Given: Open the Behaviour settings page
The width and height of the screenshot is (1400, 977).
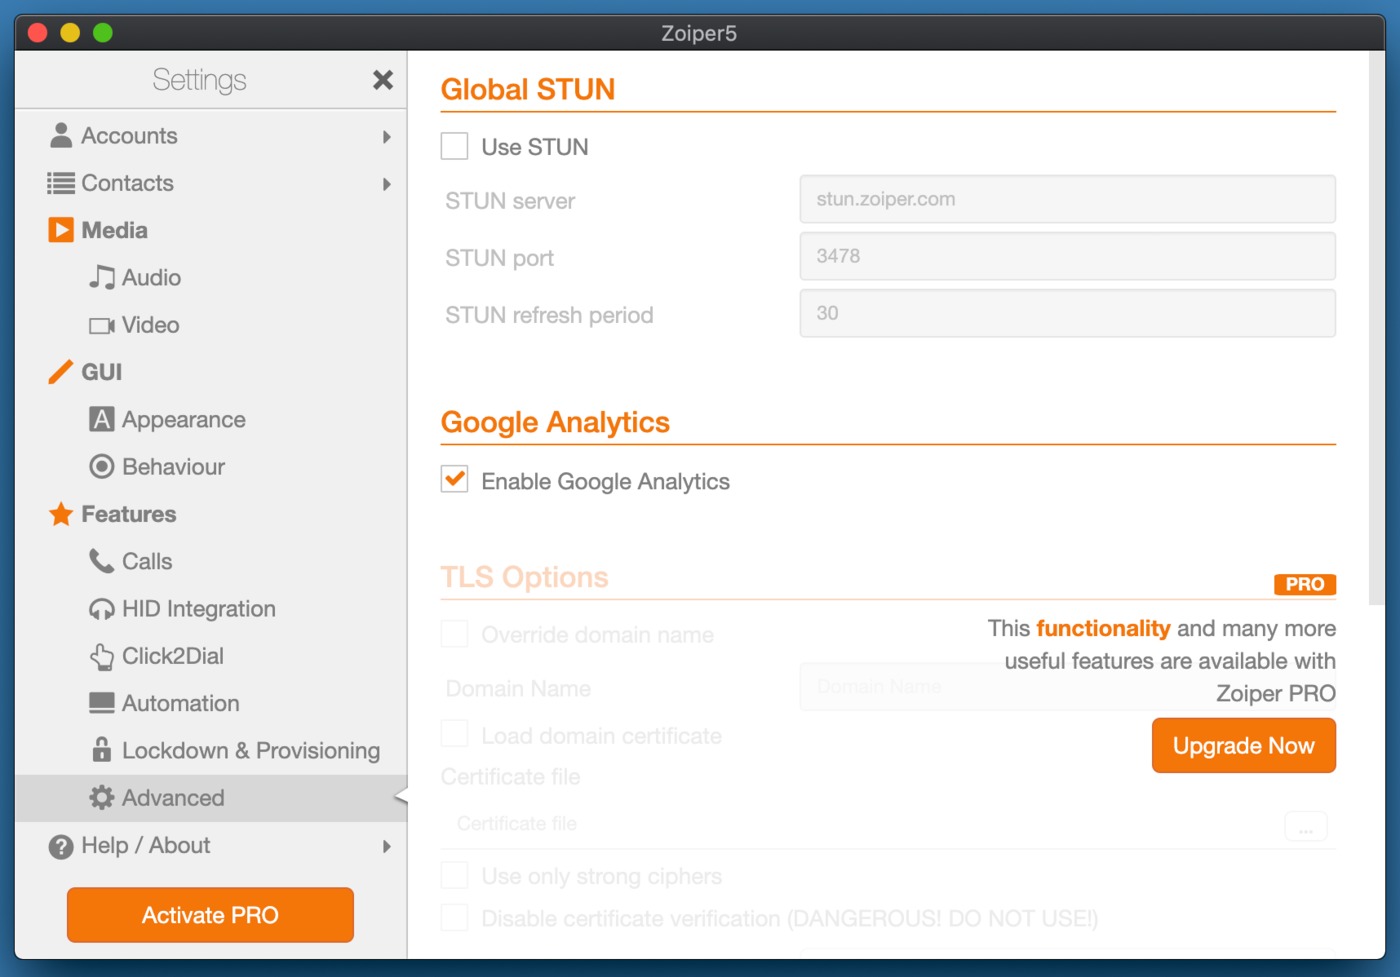Looking at the screenshot, I should [211, 467].
